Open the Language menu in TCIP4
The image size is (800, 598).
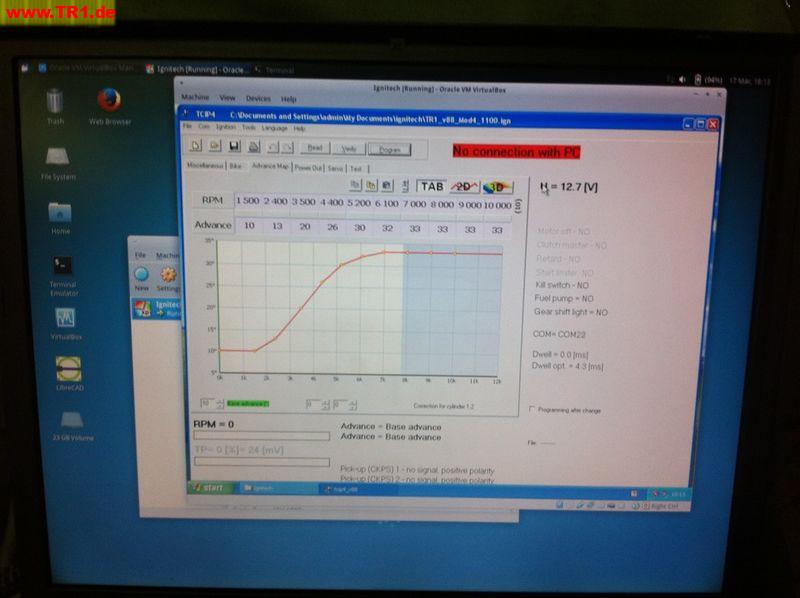(x=274, y=128)
